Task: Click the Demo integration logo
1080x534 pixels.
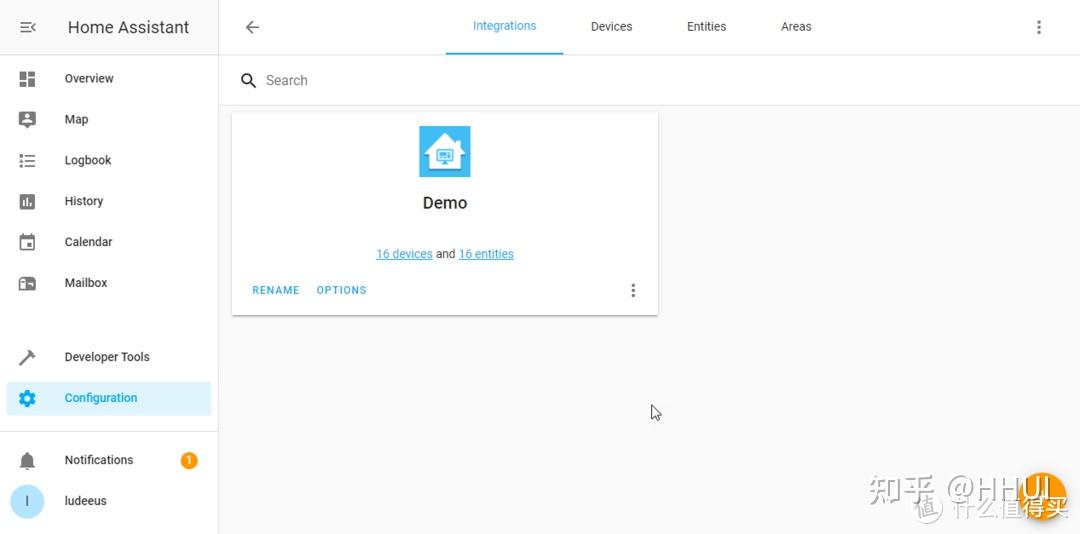Action: (445, 152)
